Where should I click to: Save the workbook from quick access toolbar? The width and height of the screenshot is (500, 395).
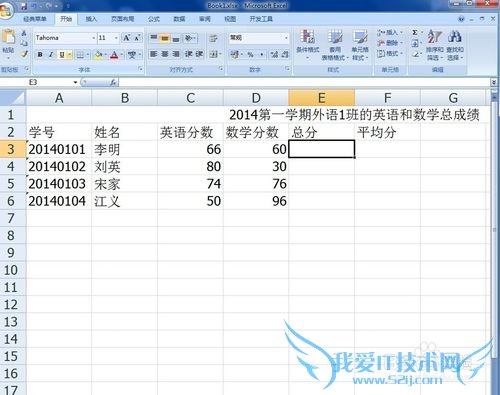point(24,6)
